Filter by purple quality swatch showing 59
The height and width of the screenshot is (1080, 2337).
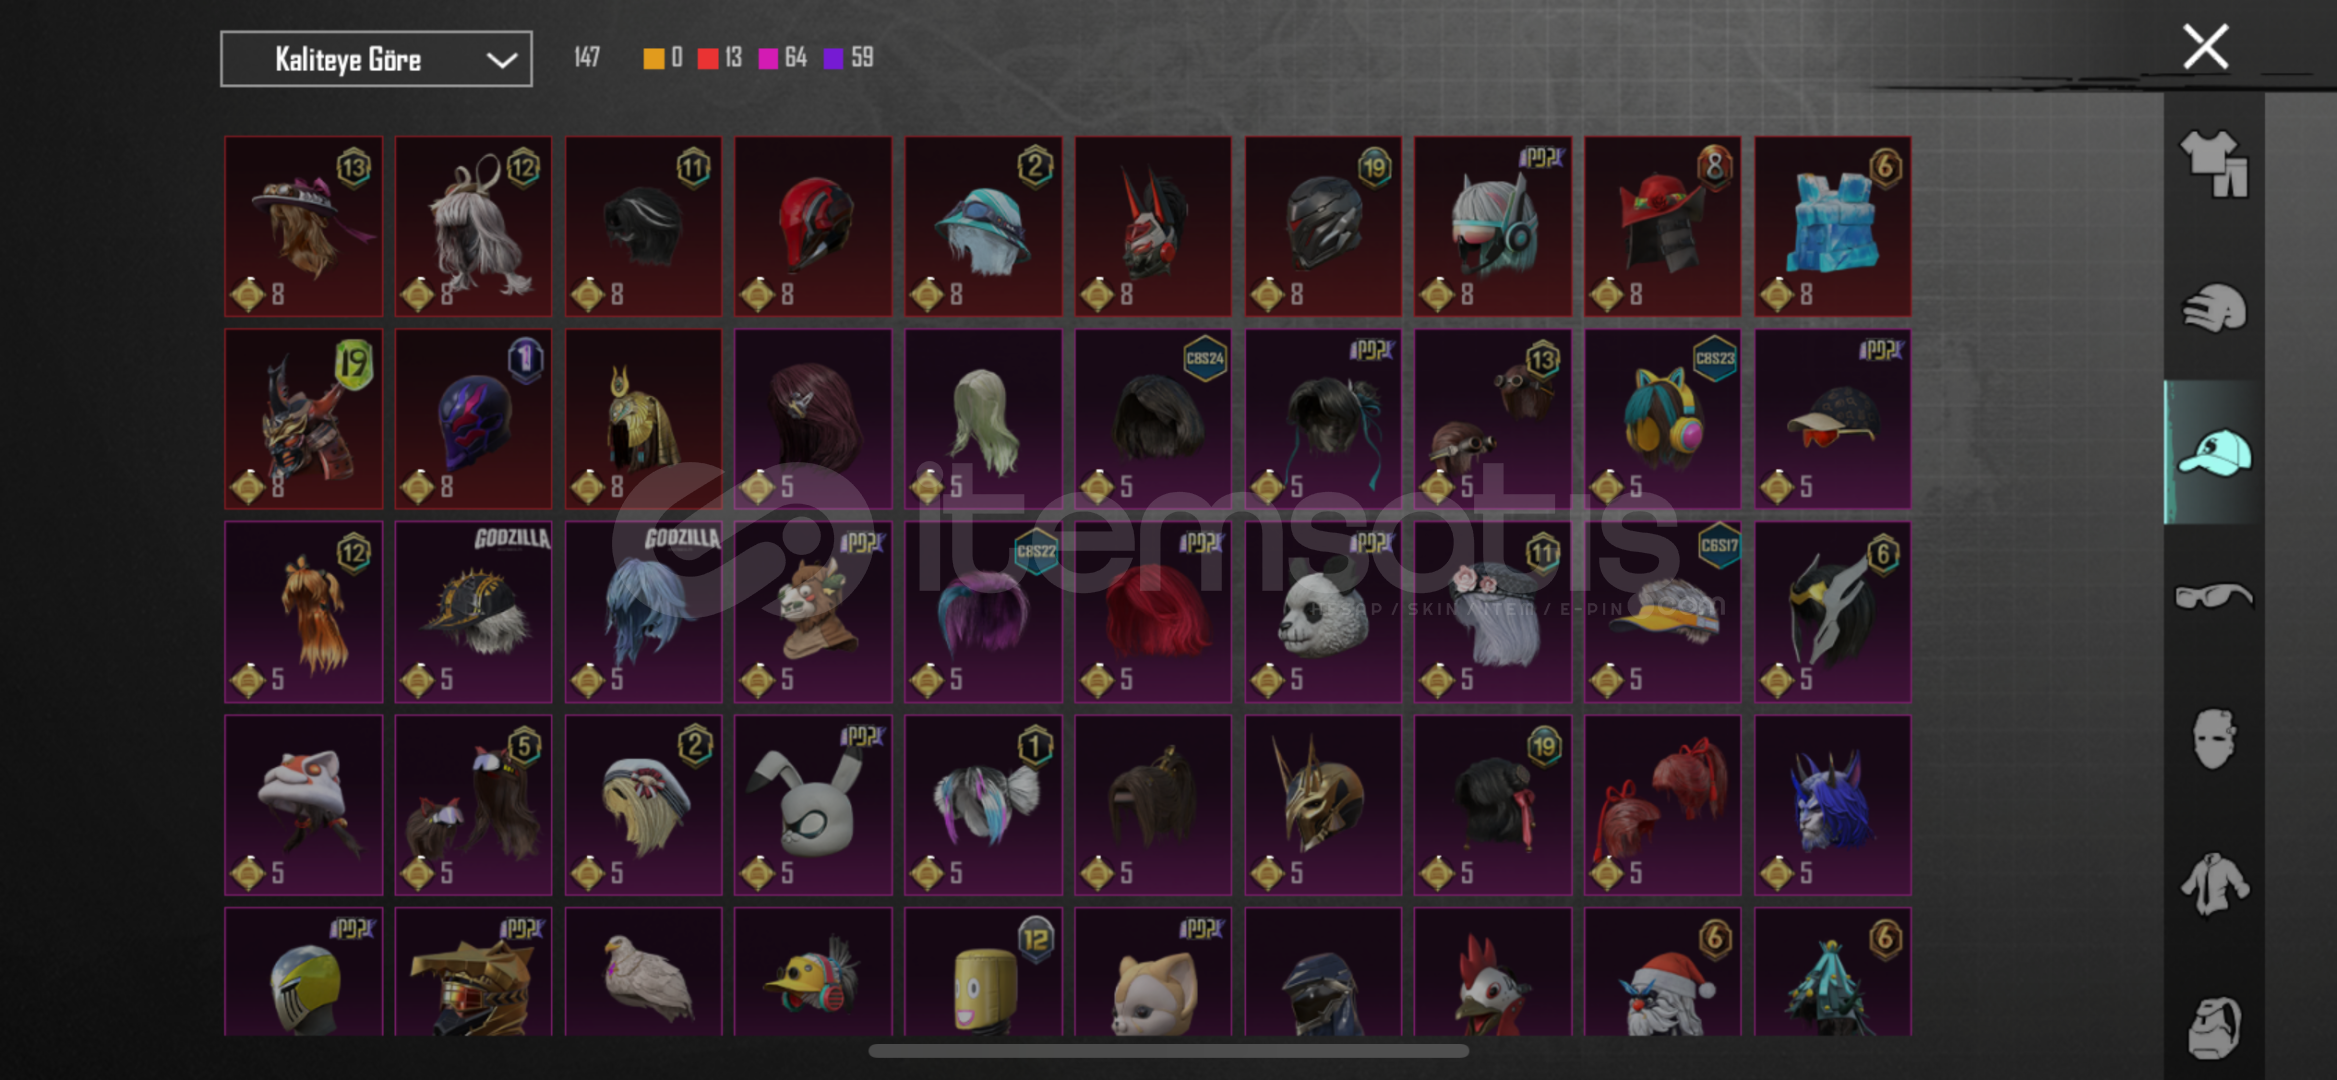pos(833,58)
